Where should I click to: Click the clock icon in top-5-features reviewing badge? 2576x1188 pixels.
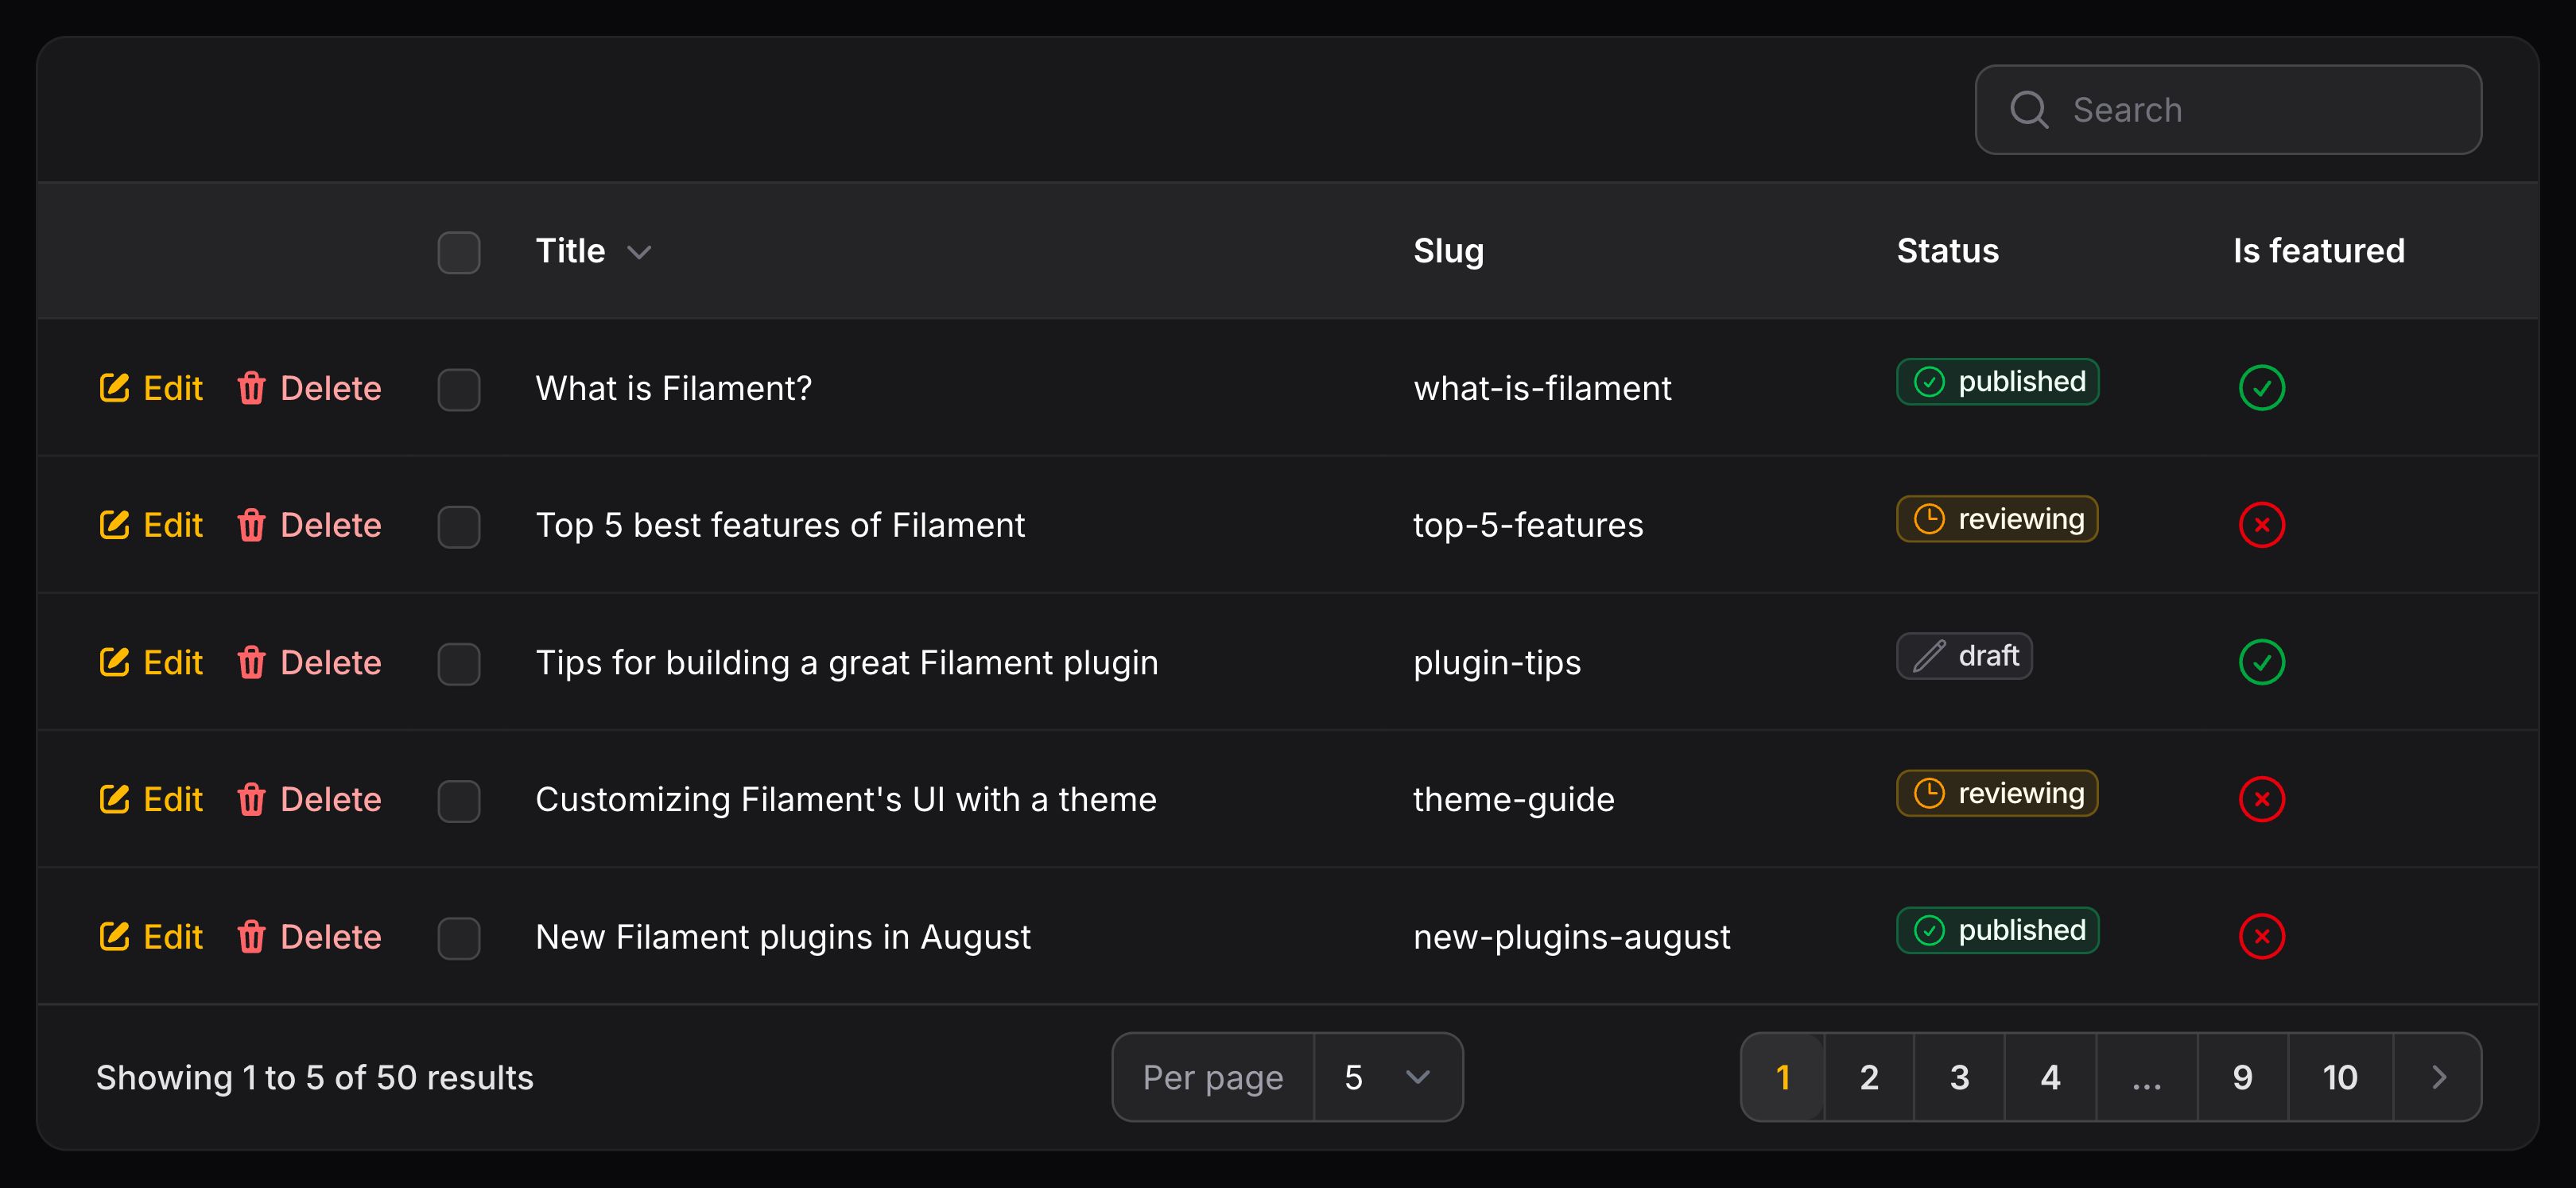[x=1928, y=519]
